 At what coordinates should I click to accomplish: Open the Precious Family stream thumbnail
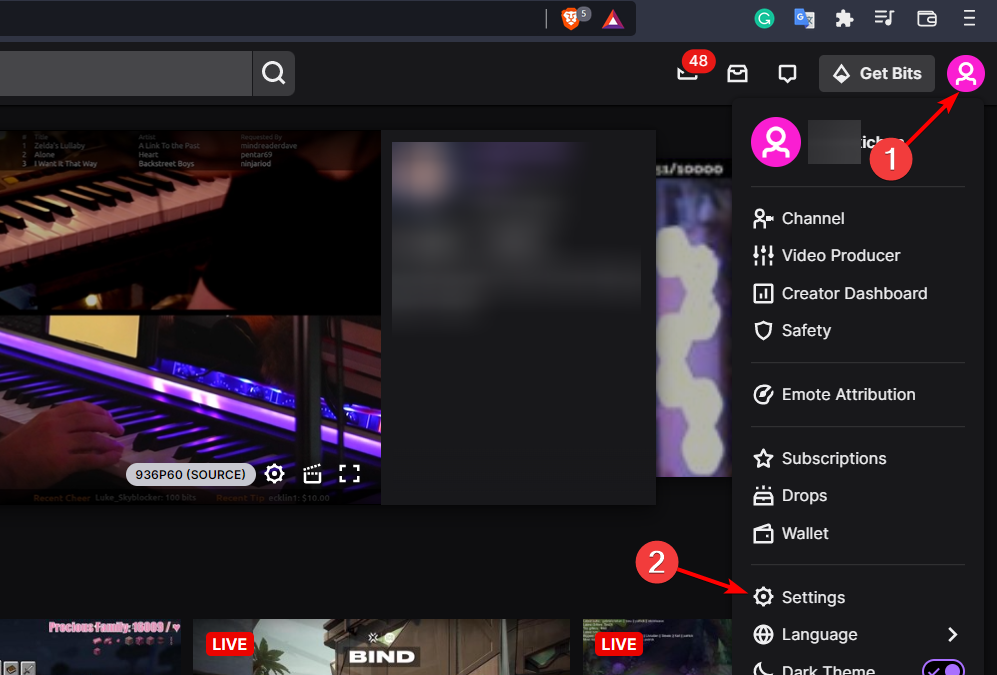tap(90, 647)
